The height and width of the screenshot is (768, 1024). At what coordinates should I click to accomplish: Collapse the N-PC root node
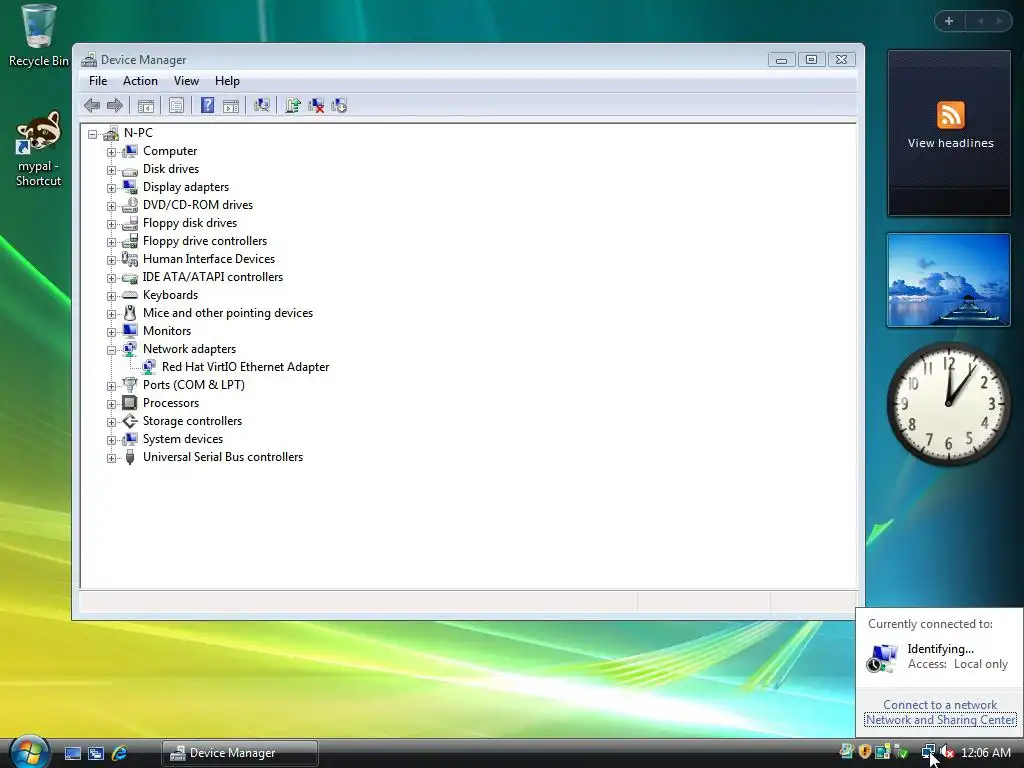click(93, 134)
